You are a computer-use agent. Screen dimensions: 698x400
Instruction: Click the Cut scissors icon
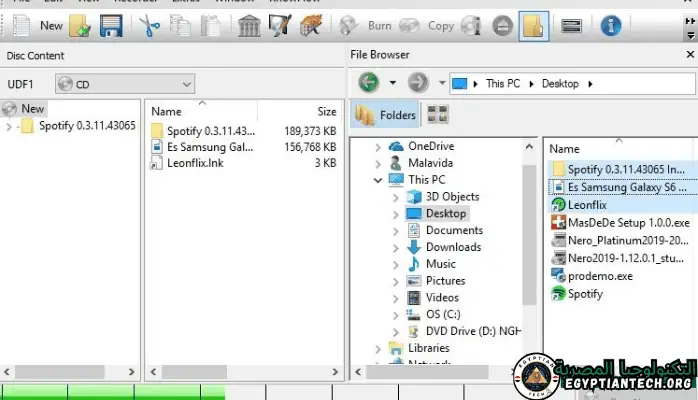point(149,26)
